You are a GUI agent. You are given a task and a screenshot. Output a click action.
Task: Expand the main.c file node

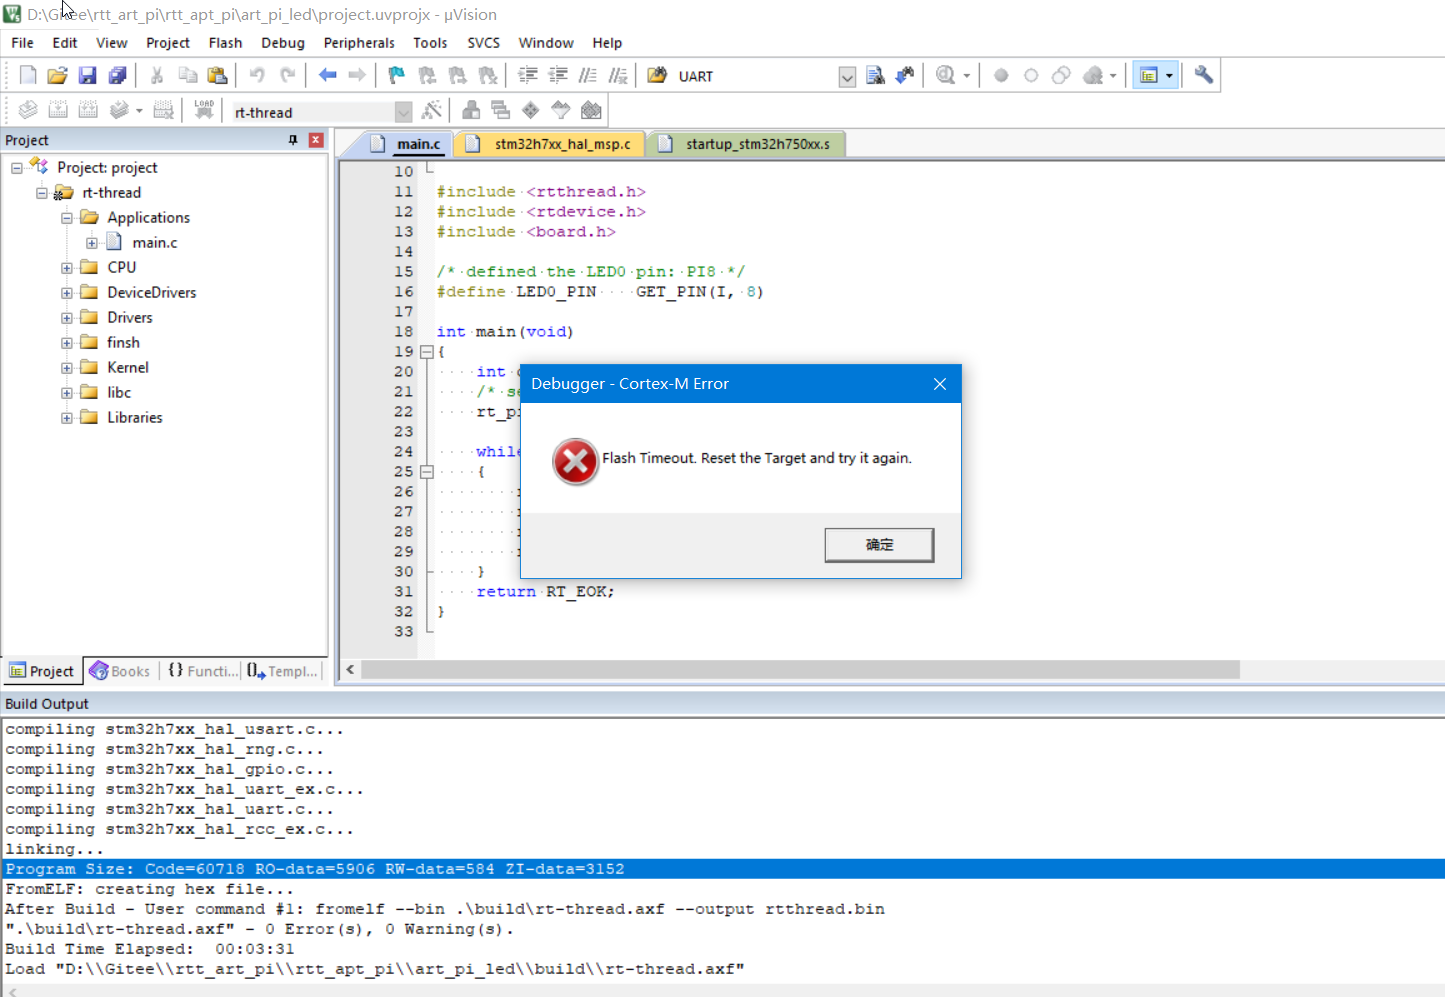(x=92, y=243)
